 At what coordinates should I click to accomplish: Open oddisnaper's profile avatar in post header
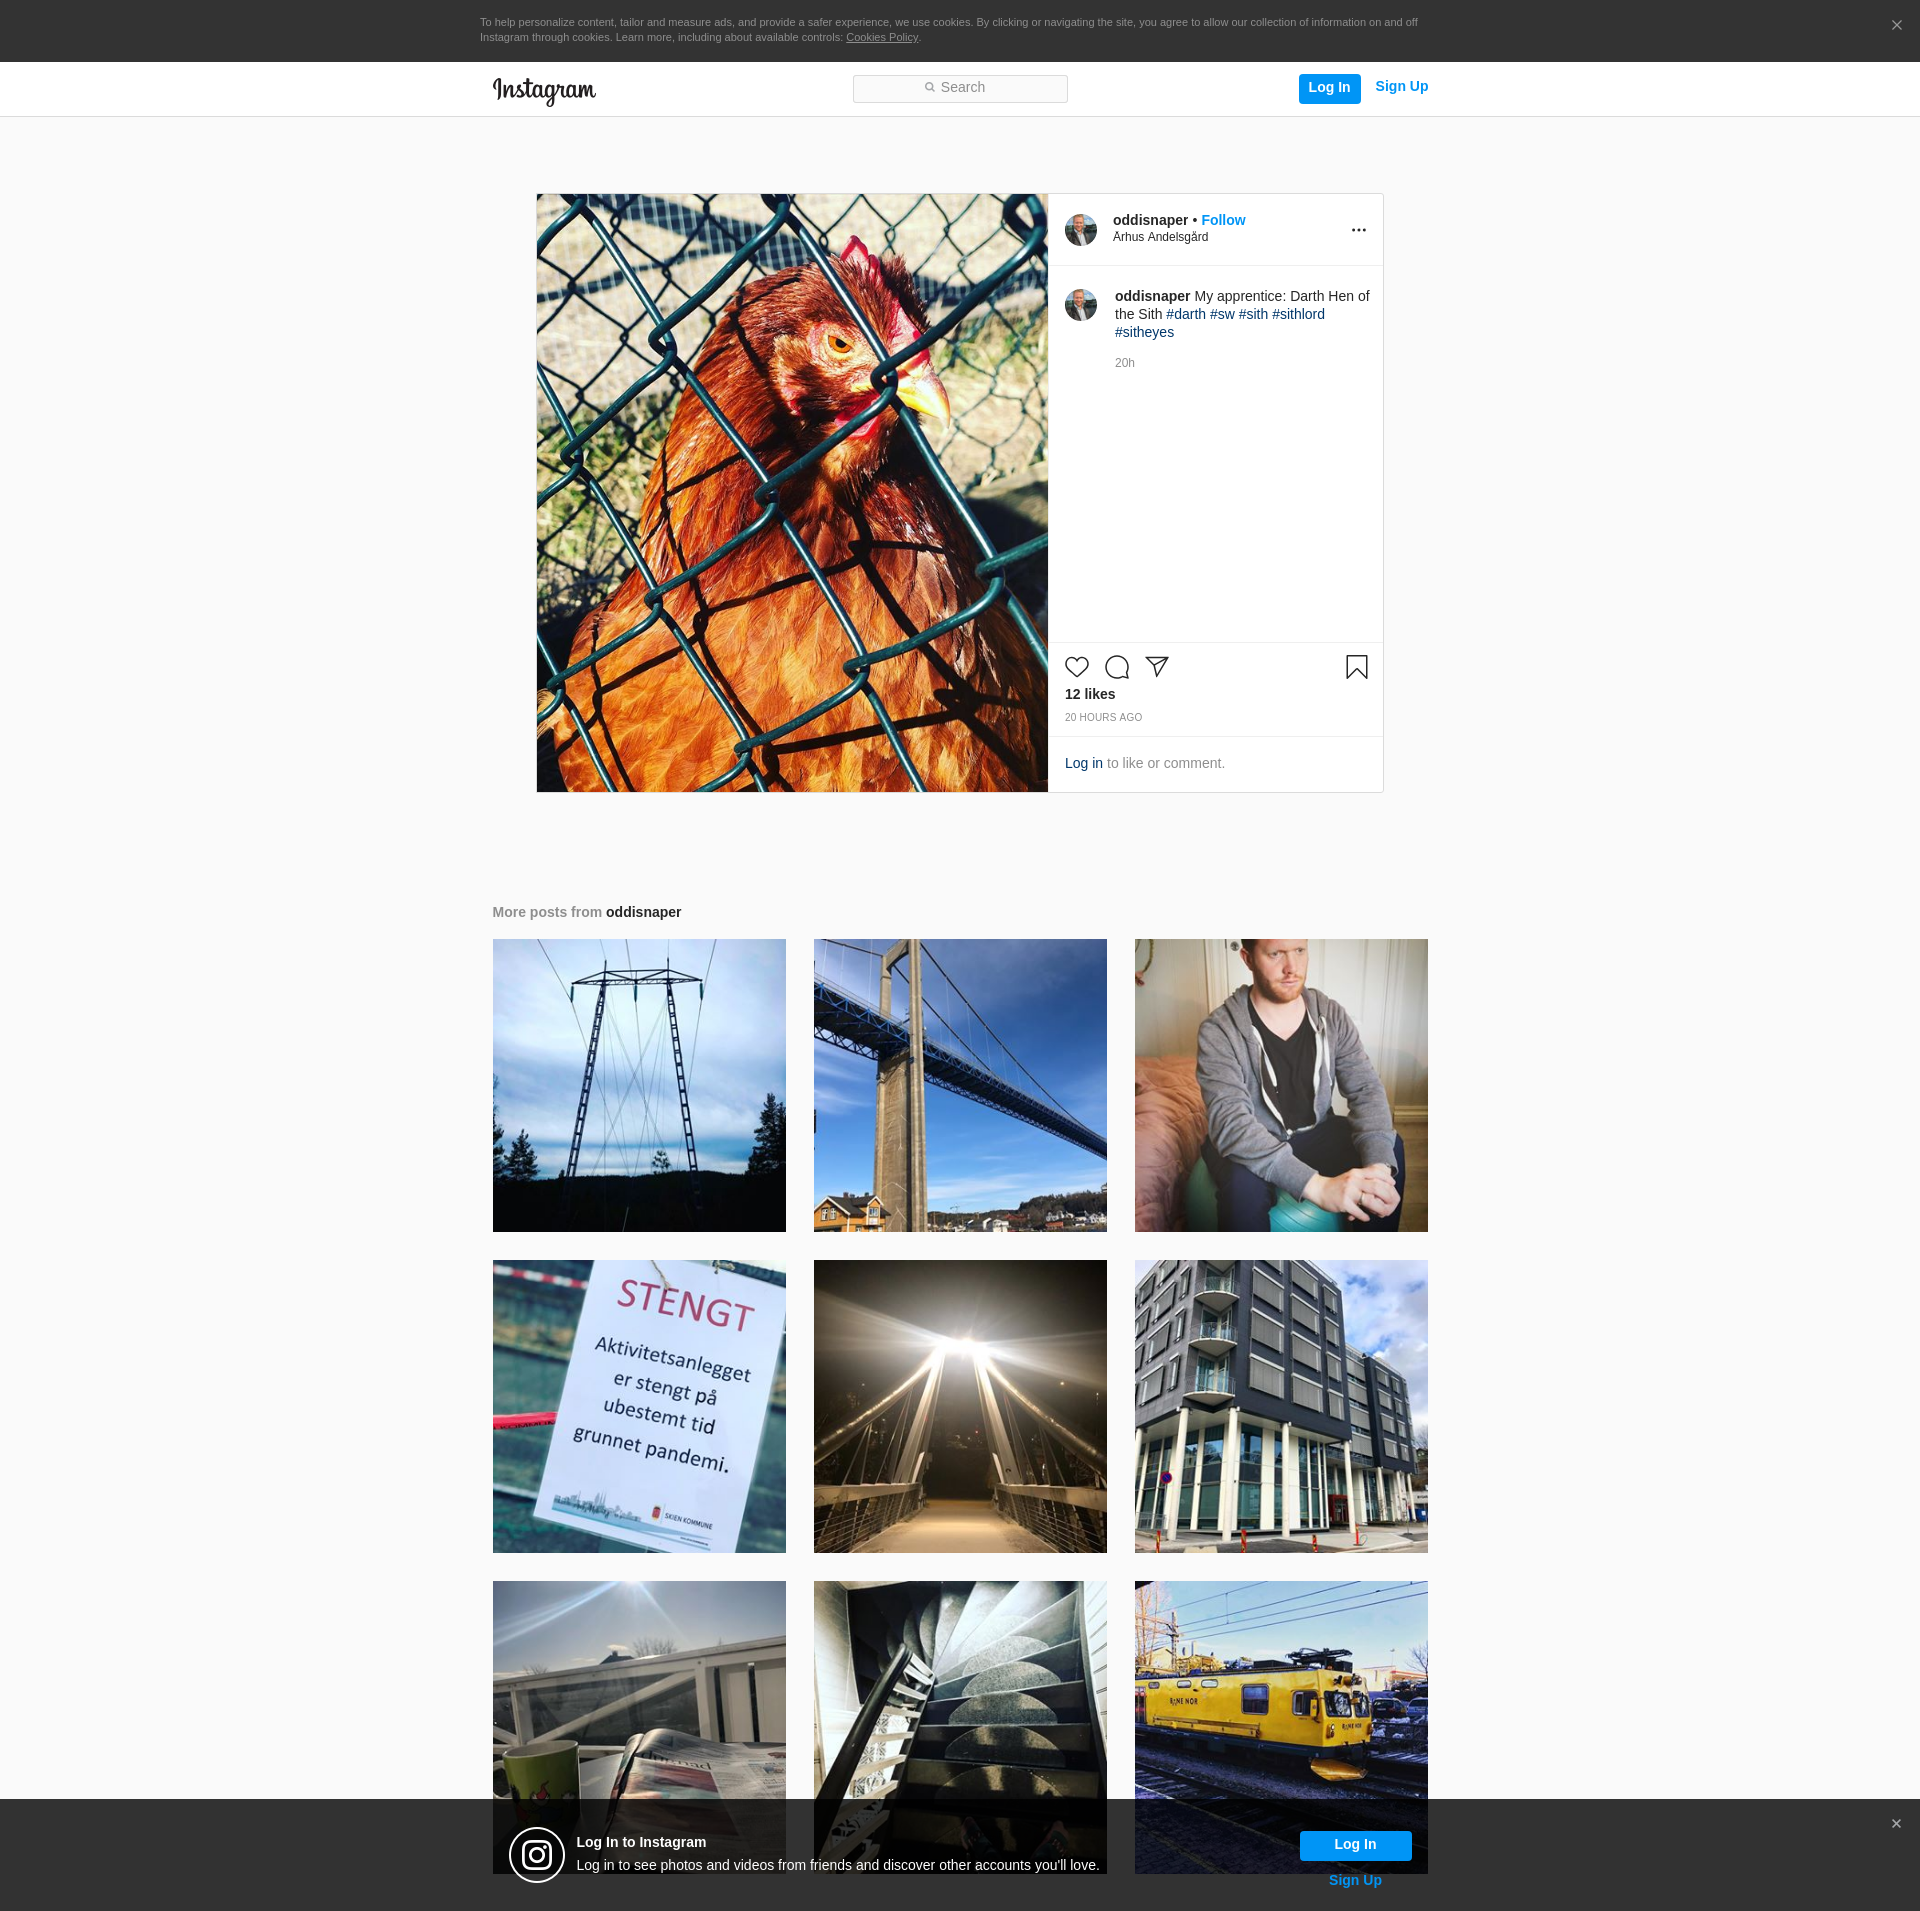[1081, 230]
